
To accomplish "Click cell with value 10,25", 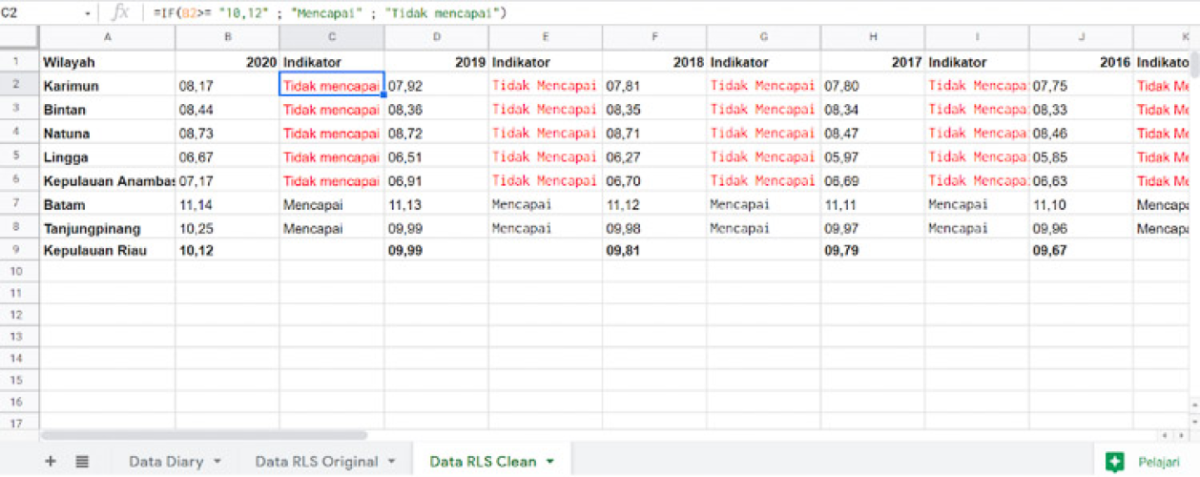I will click(228, 228).
